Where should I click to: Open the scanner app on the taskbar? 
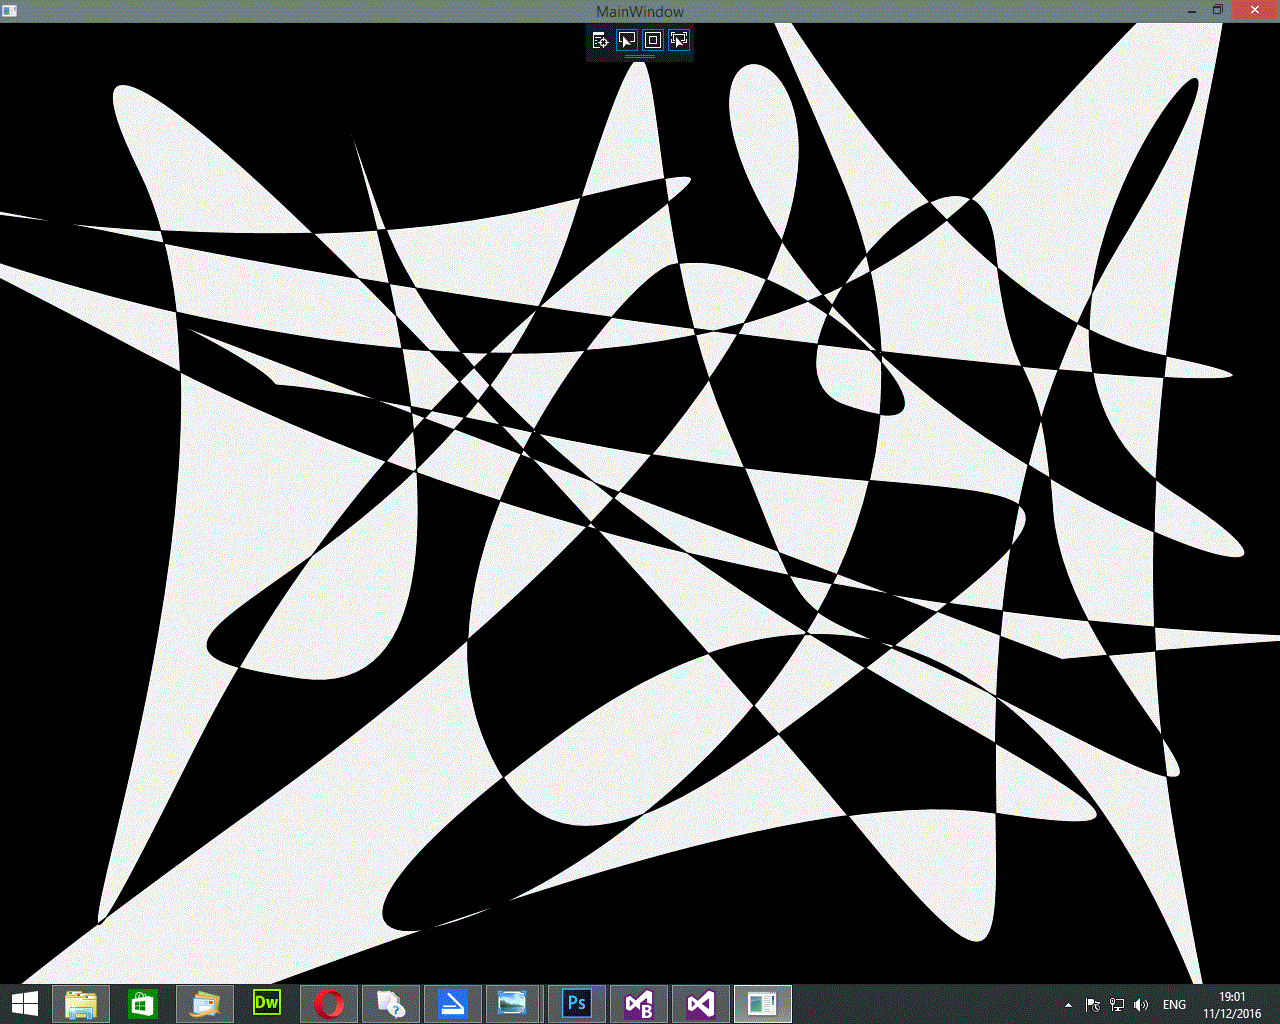453,1004
